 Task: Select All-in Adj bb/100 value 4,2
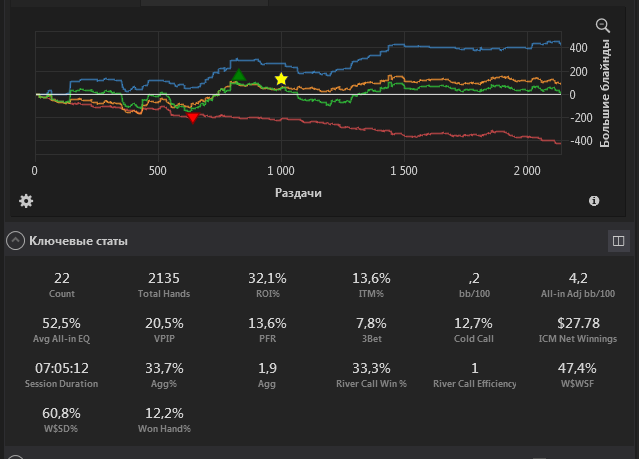pyautogui.click(x=578, y=278)
